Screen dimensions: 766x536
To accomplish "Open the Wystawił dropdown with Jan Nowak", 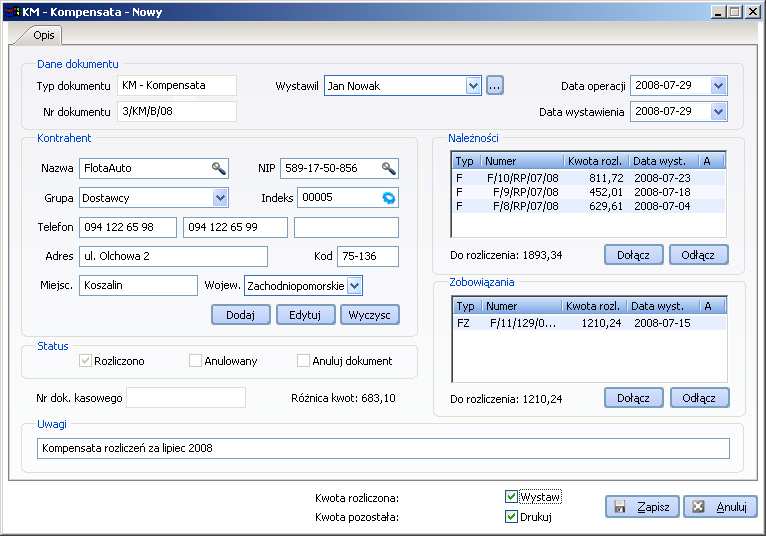I will 473,86.
